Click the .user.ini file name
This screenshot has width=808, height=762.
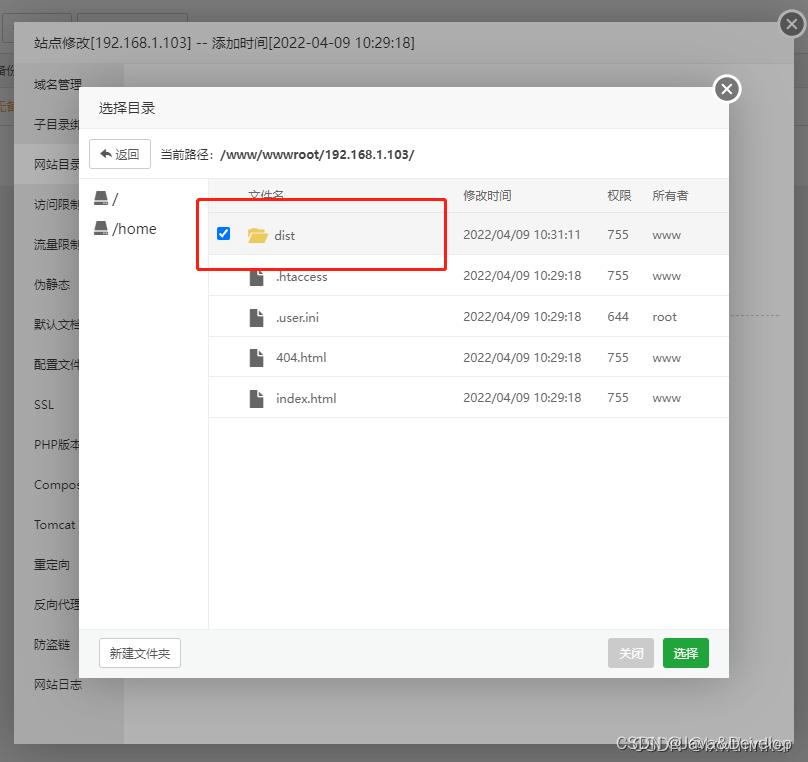297,317
